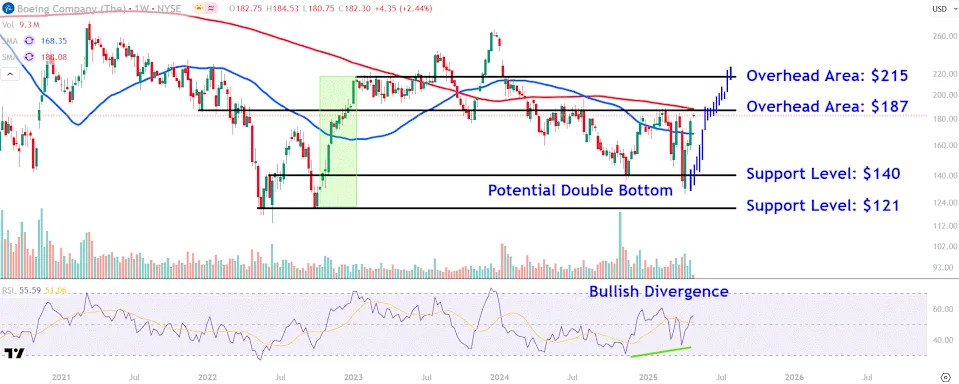Click the pink wavy indicator icon in header
This screenshot has height=384, width=959.
212,9
